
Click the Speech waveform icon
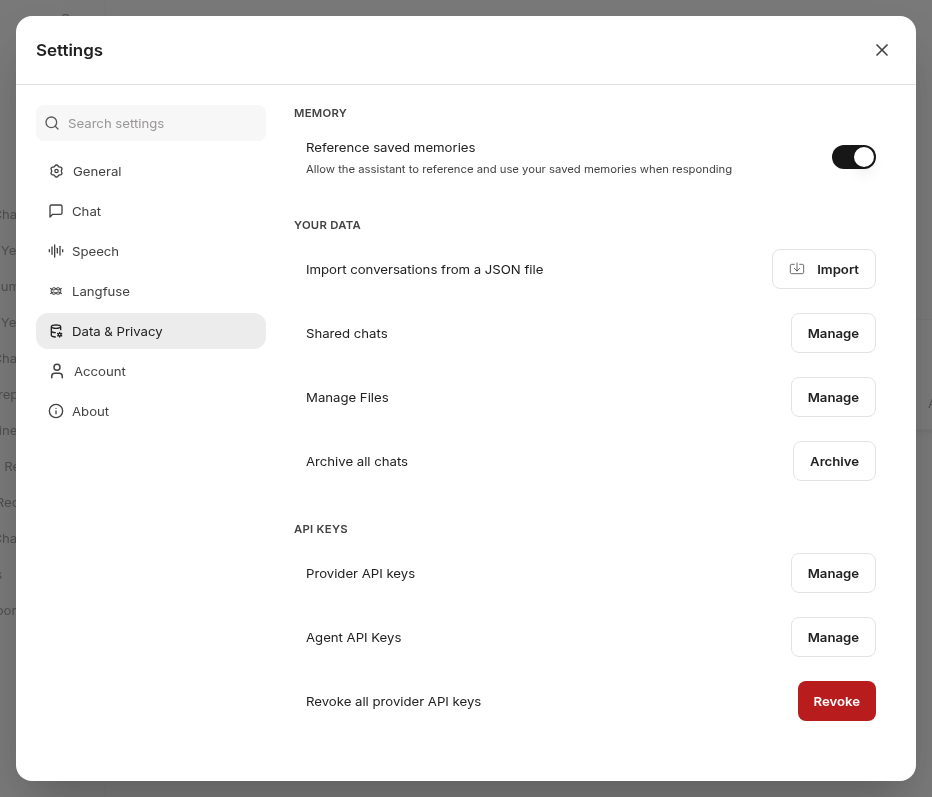56,251
